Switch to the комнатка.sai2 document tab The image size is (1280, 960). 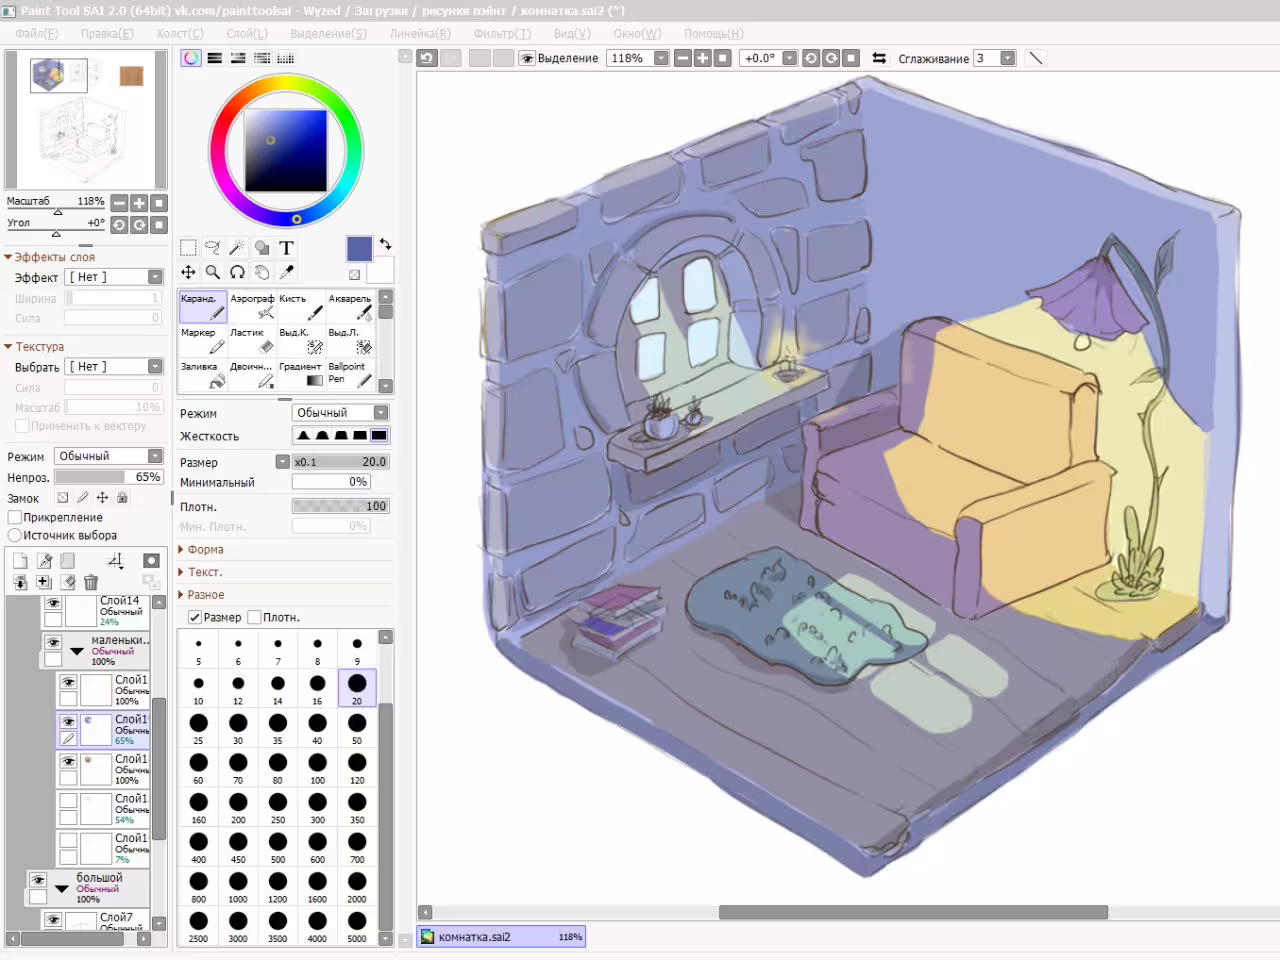pyautogui.click(x=501, y=937)
